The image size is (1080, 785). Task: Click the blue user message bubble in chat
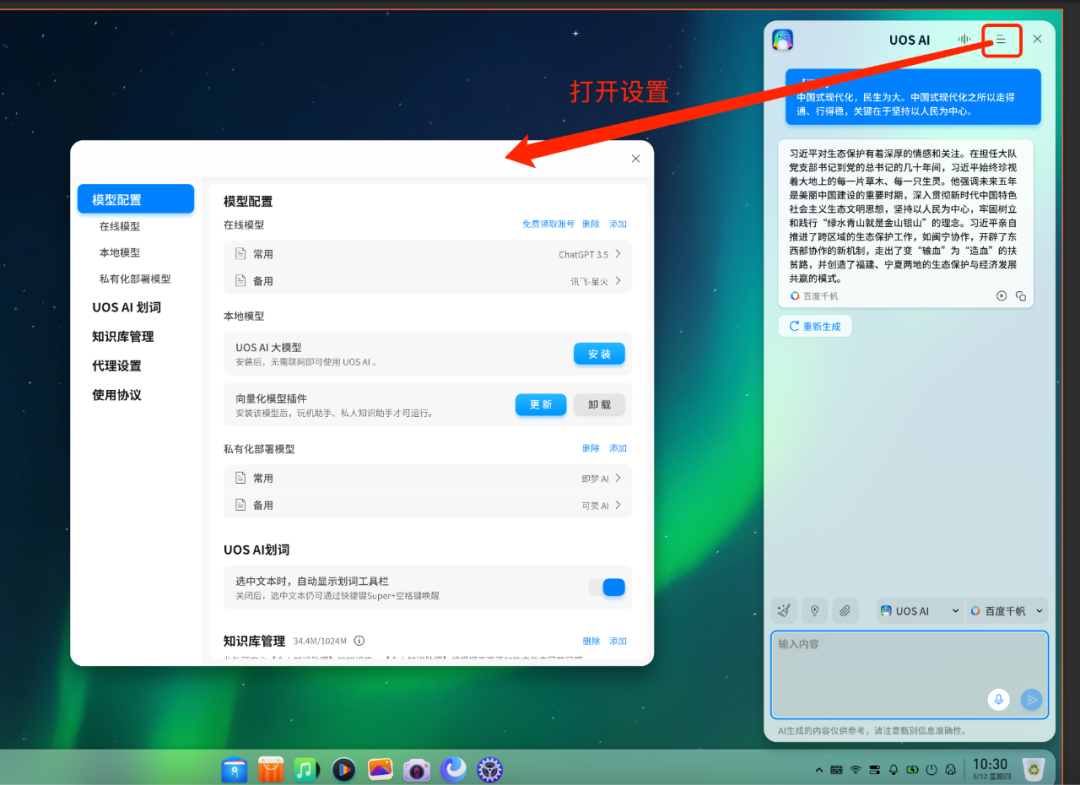(x=913, y=97)
